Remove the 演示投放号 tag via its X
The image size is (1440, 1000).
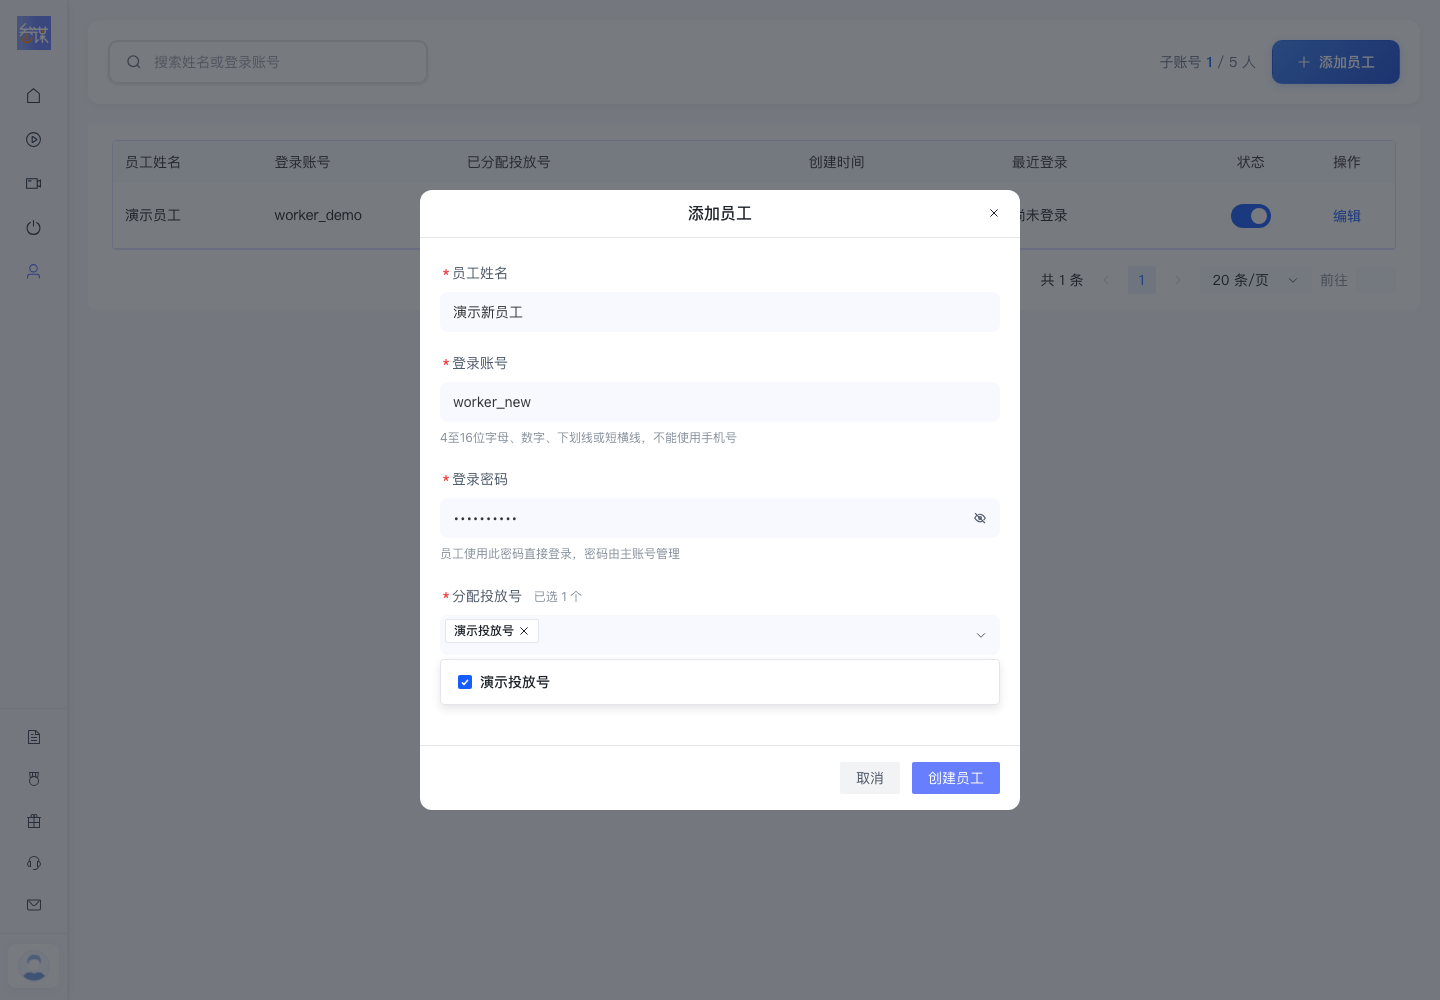pos(524,631)
